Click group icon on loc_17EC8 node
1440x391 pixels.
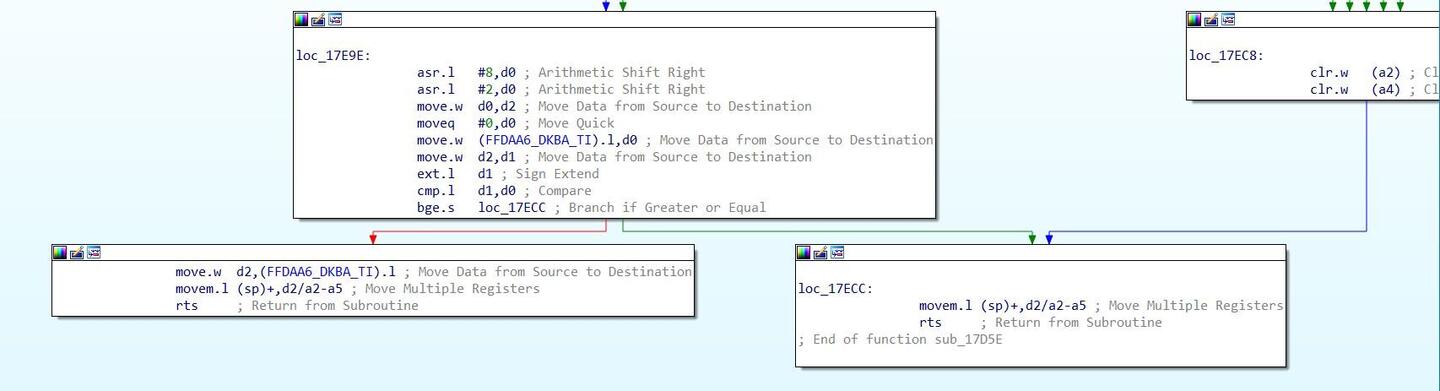point(1228,19)
